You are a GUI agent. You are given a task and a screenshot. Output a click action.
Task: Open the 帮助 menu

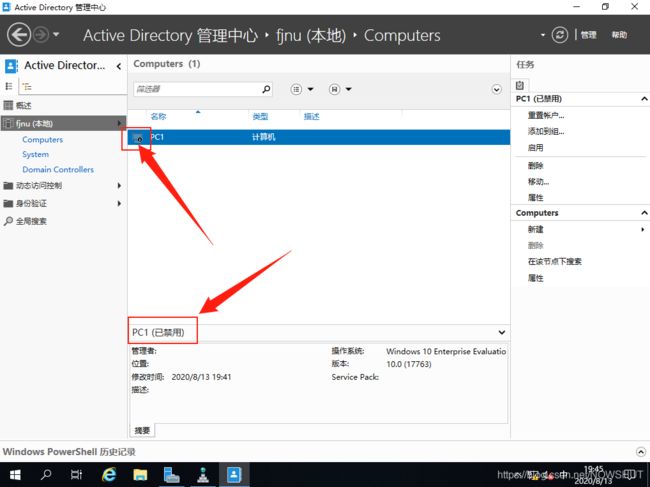coord(619,35)
